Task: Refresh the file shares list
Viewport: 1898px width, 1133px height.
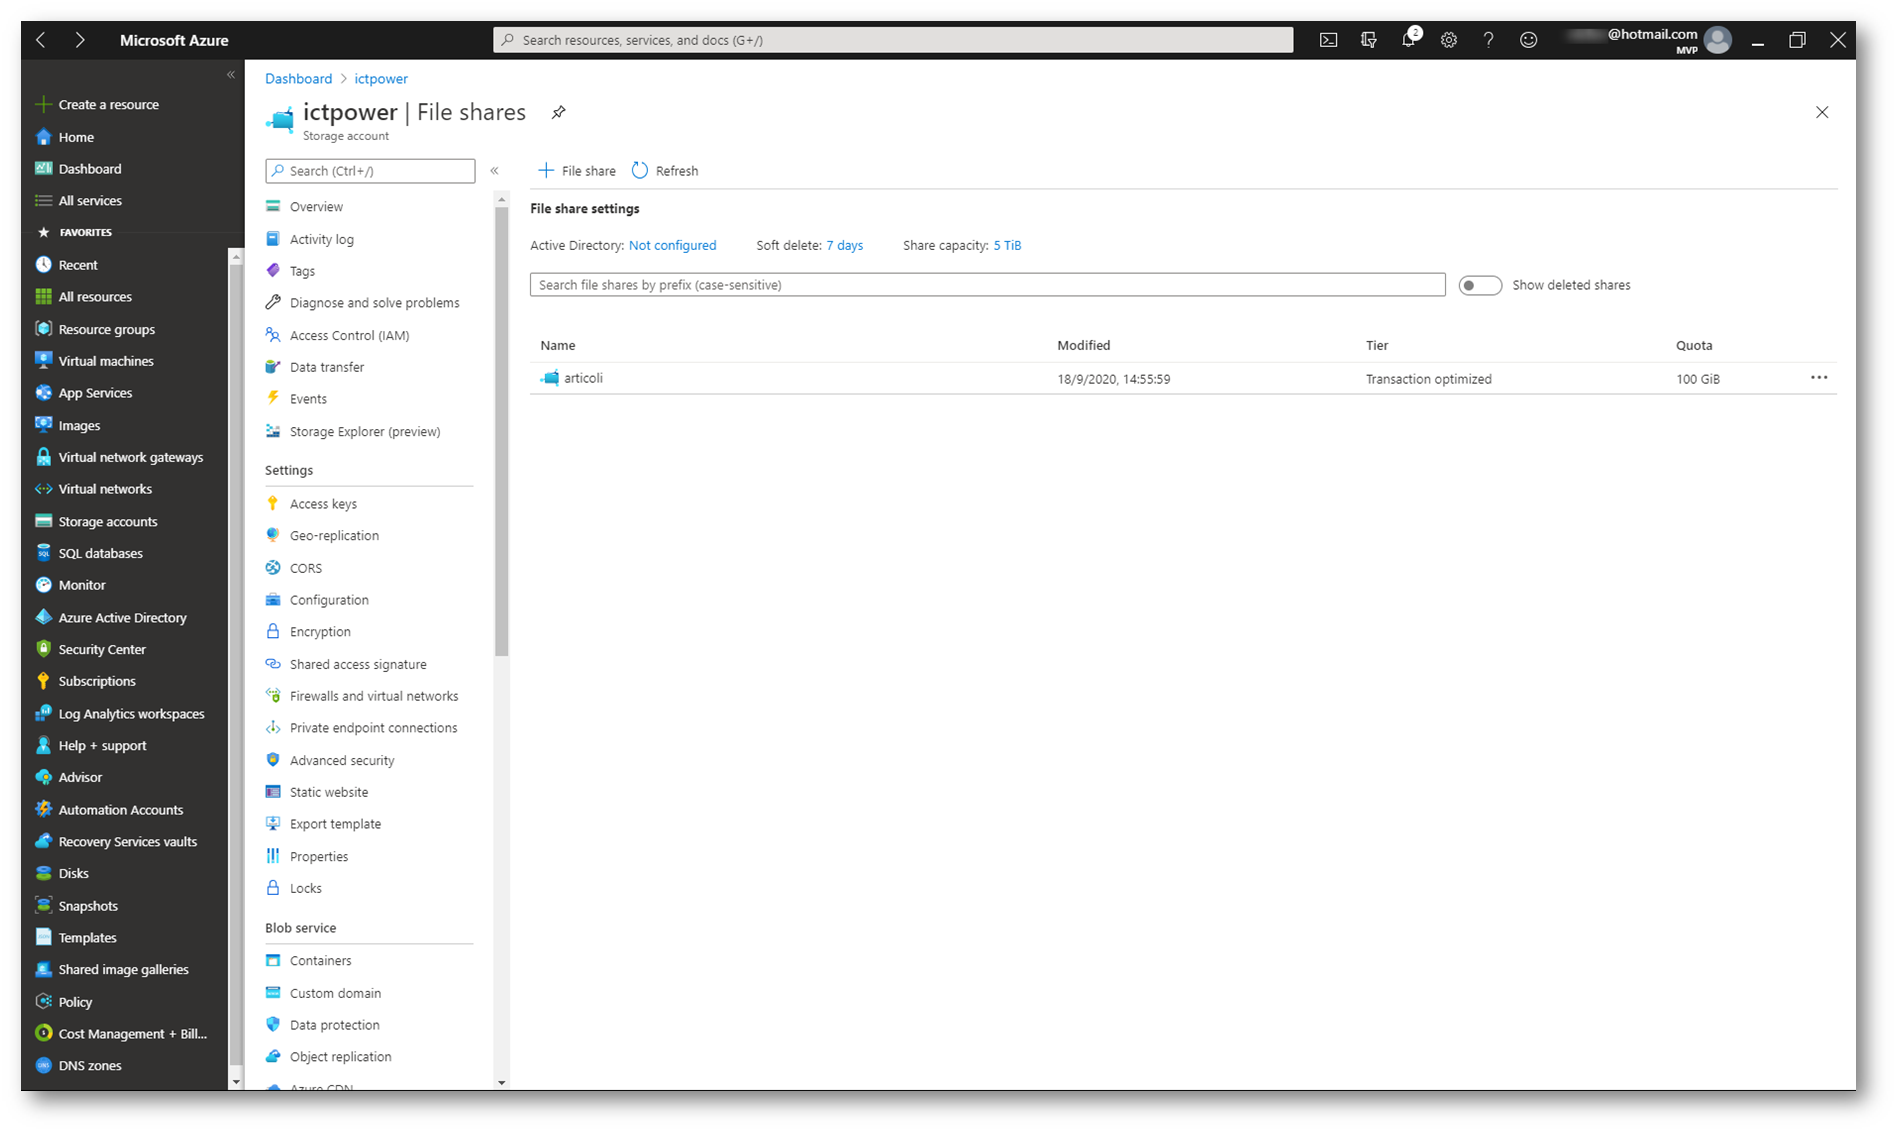Action: tap(665, 171)
